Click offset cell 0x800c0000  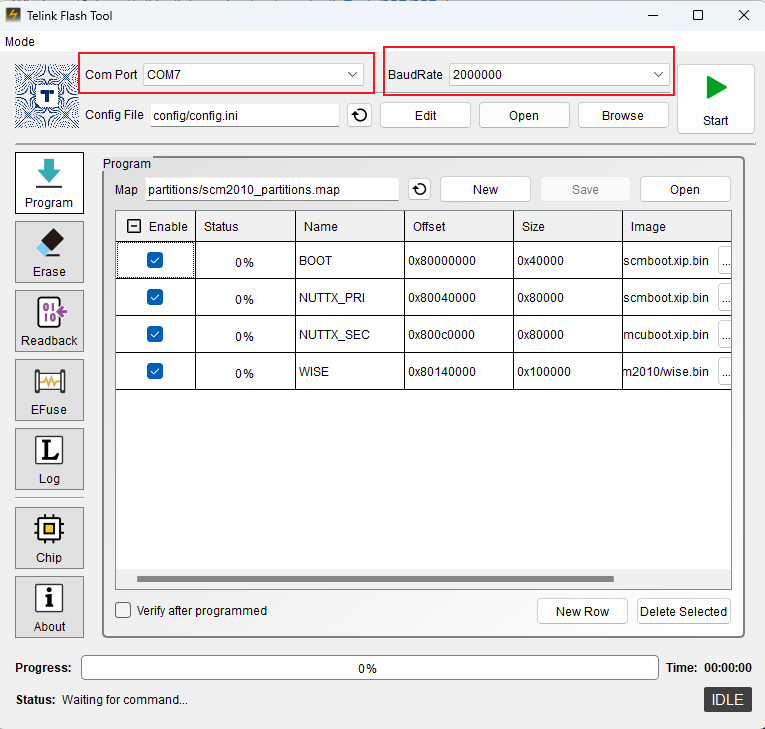[x=459, y=335]
